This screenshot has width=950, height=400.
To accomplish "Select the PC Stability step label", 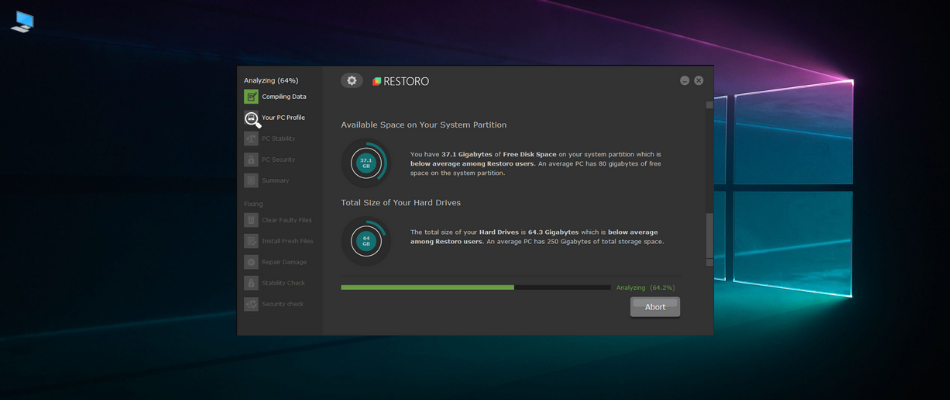I will click(x=279, y=139).
